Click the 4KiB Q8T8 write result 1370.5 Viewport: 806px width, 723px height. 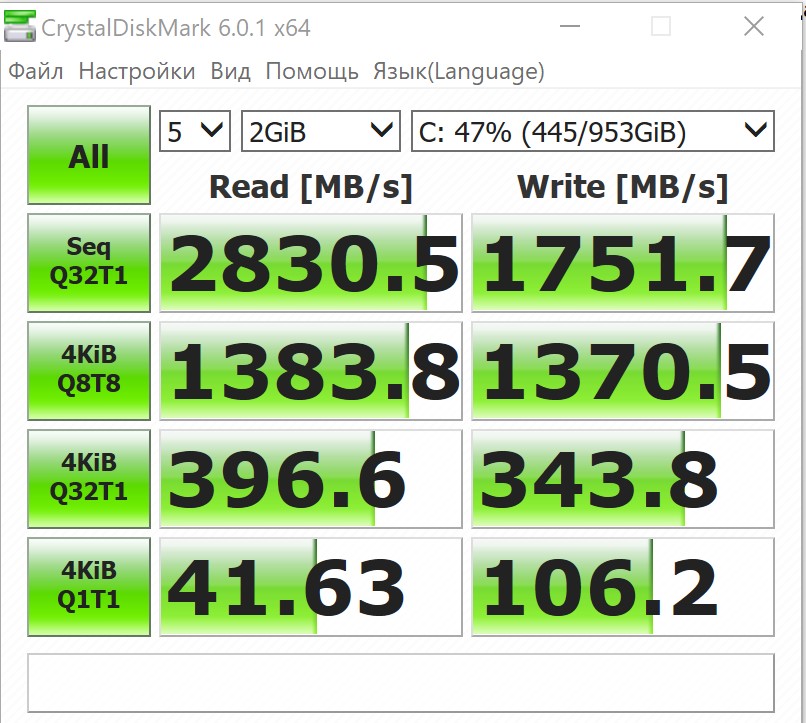point(623,370)
